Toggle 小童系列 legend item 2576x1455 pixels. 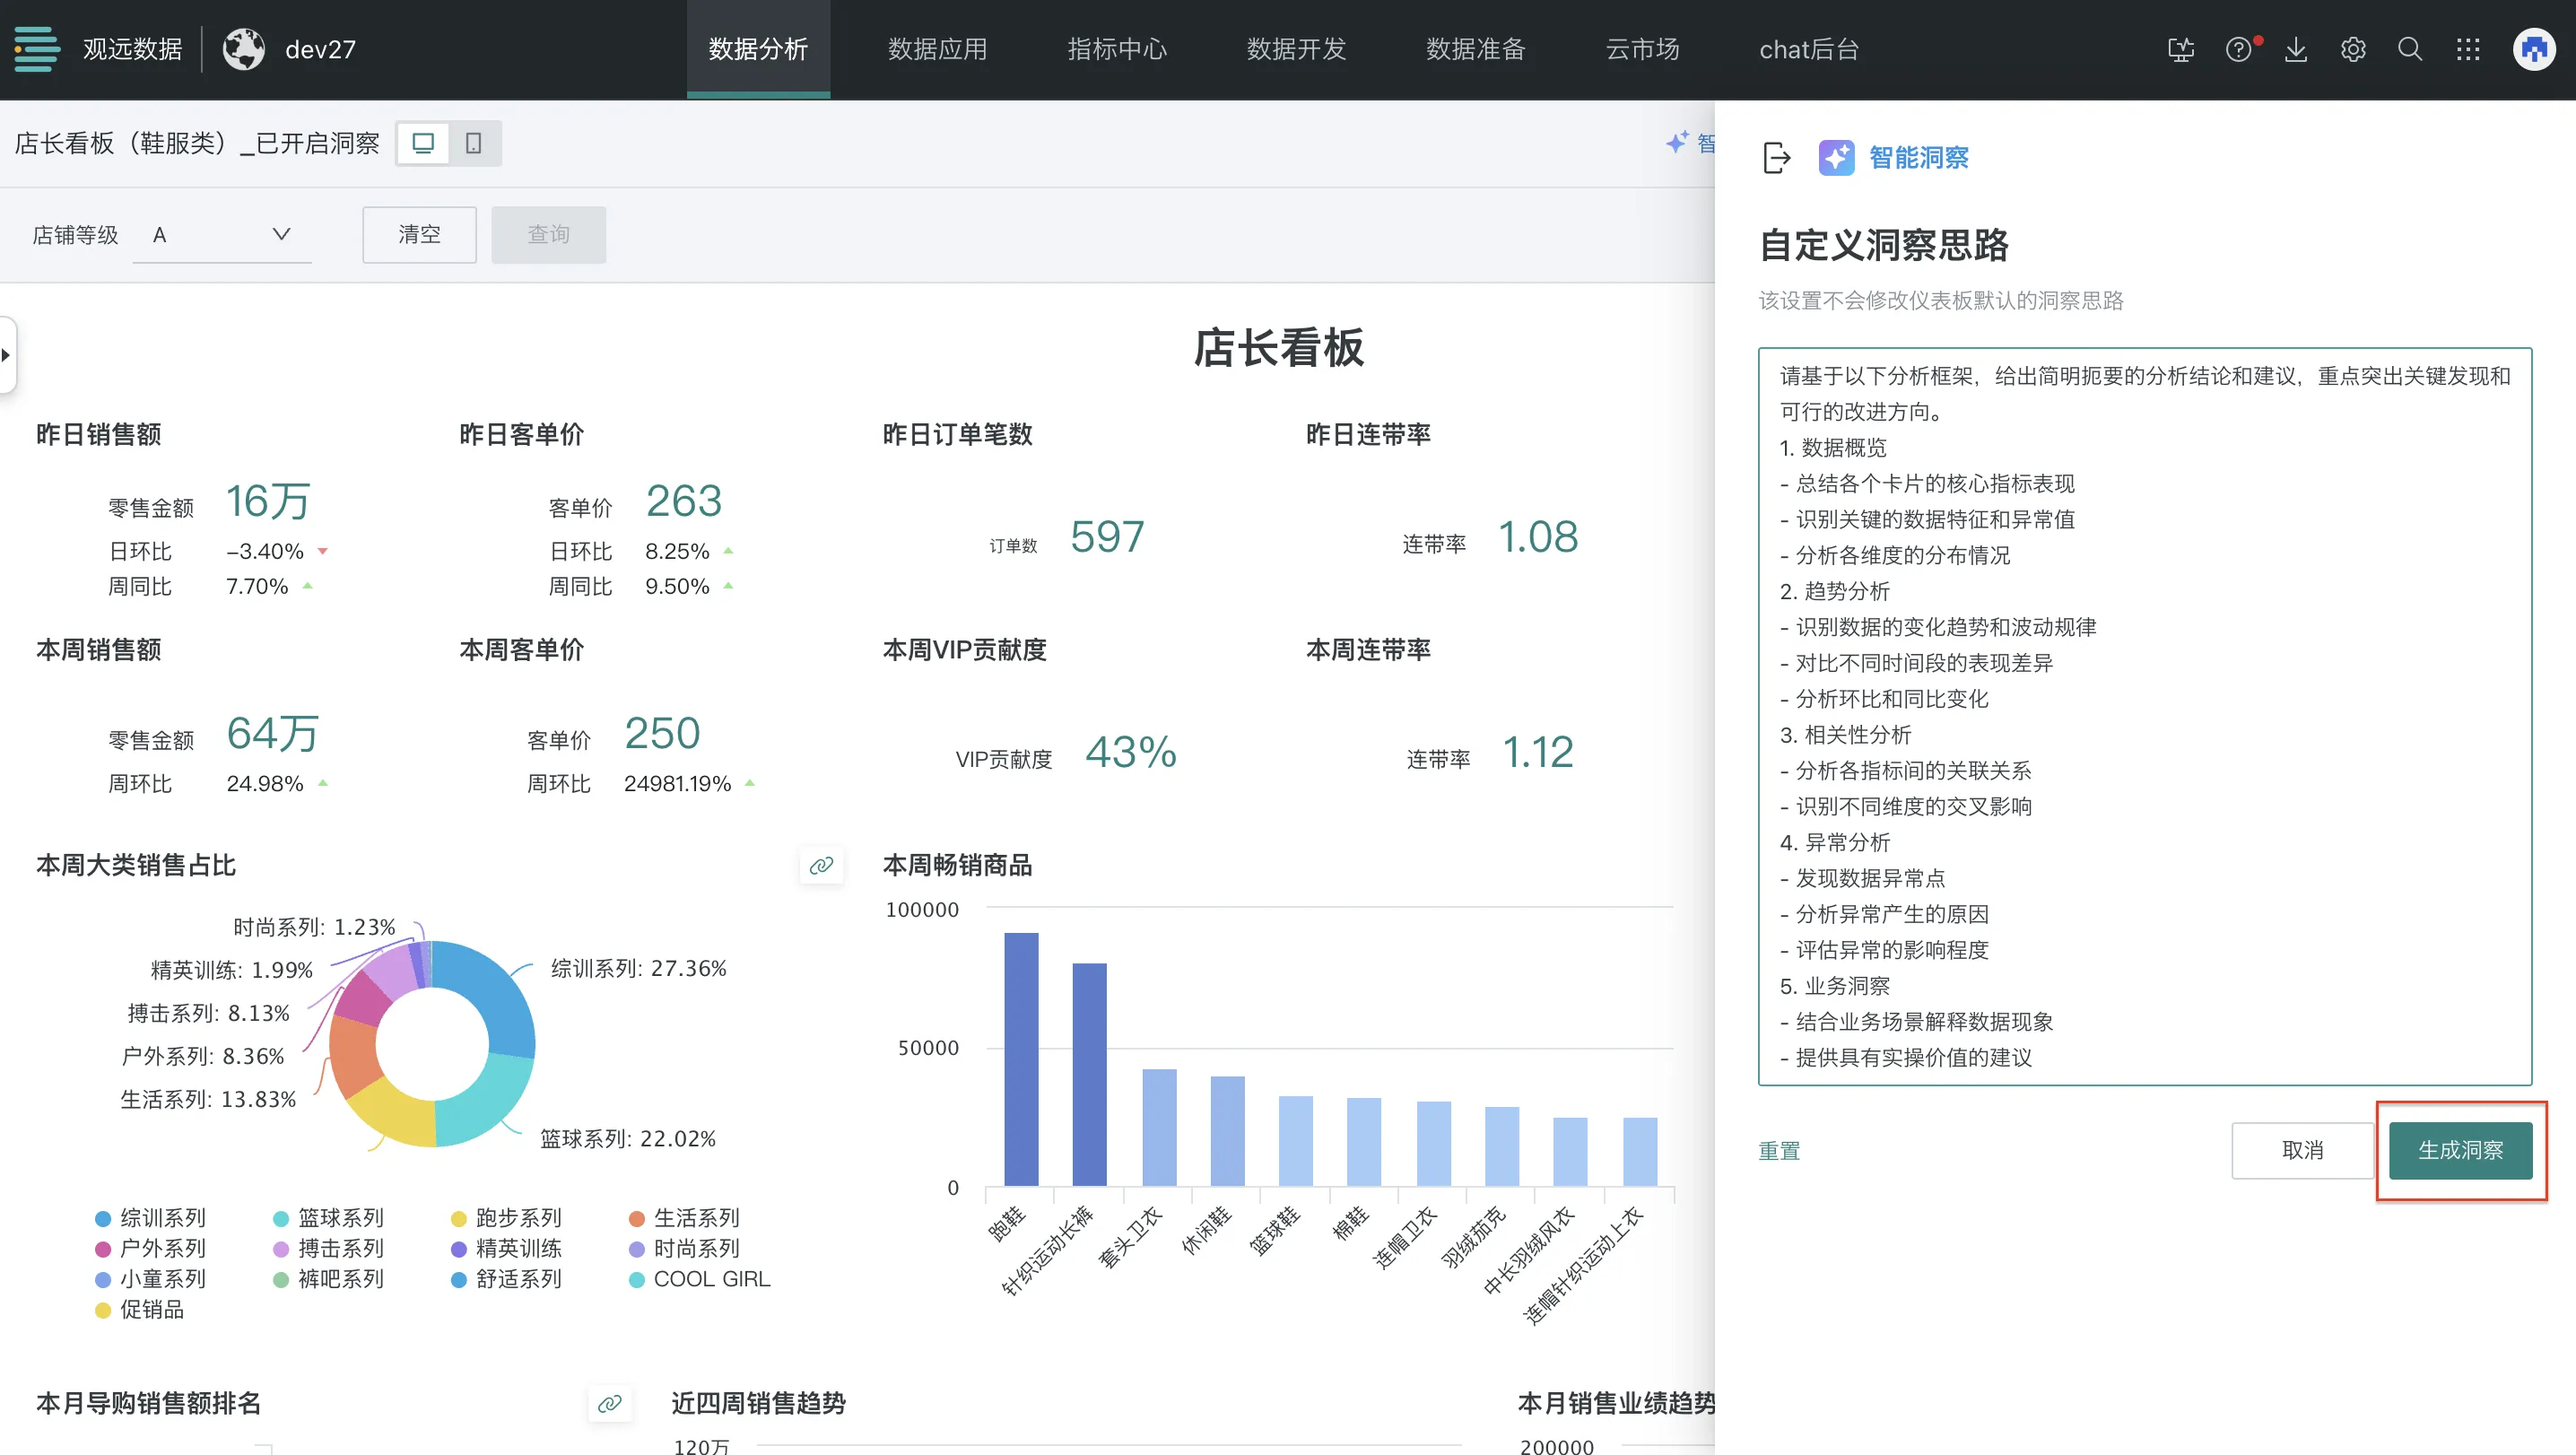tap(151, 1278)
